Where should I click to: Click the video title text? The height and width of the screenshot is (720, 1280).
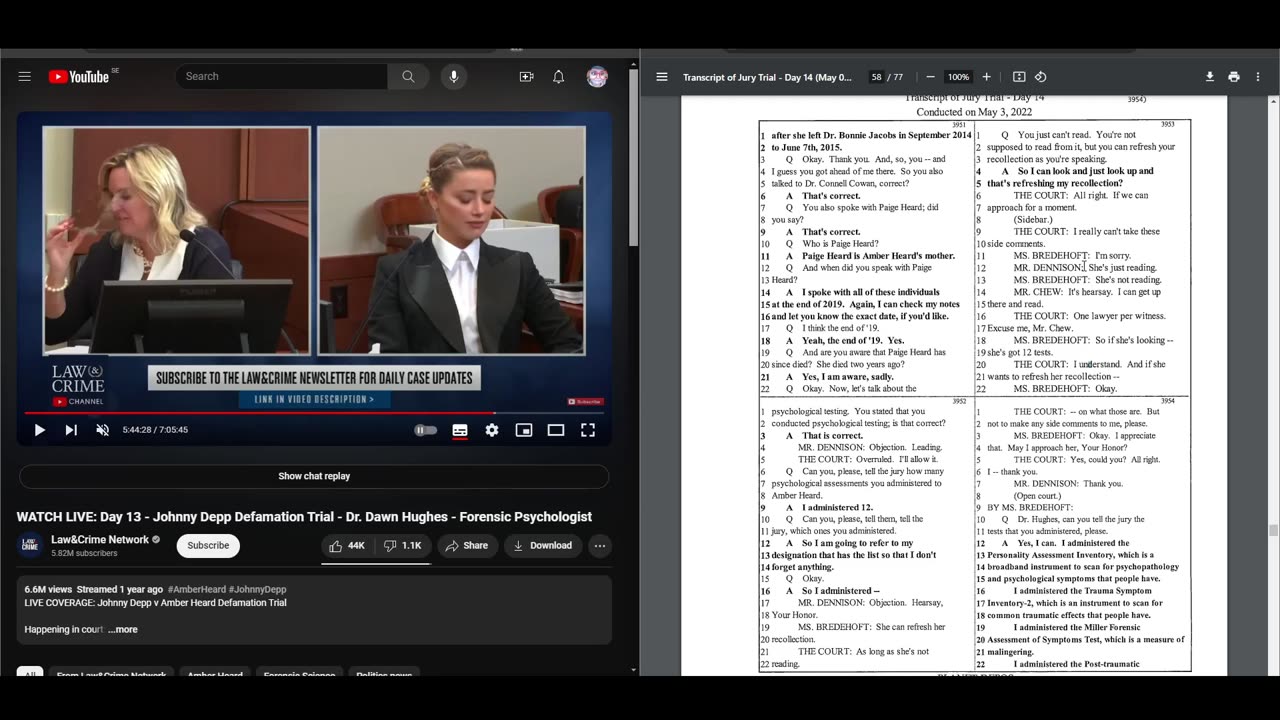point(304,517)
